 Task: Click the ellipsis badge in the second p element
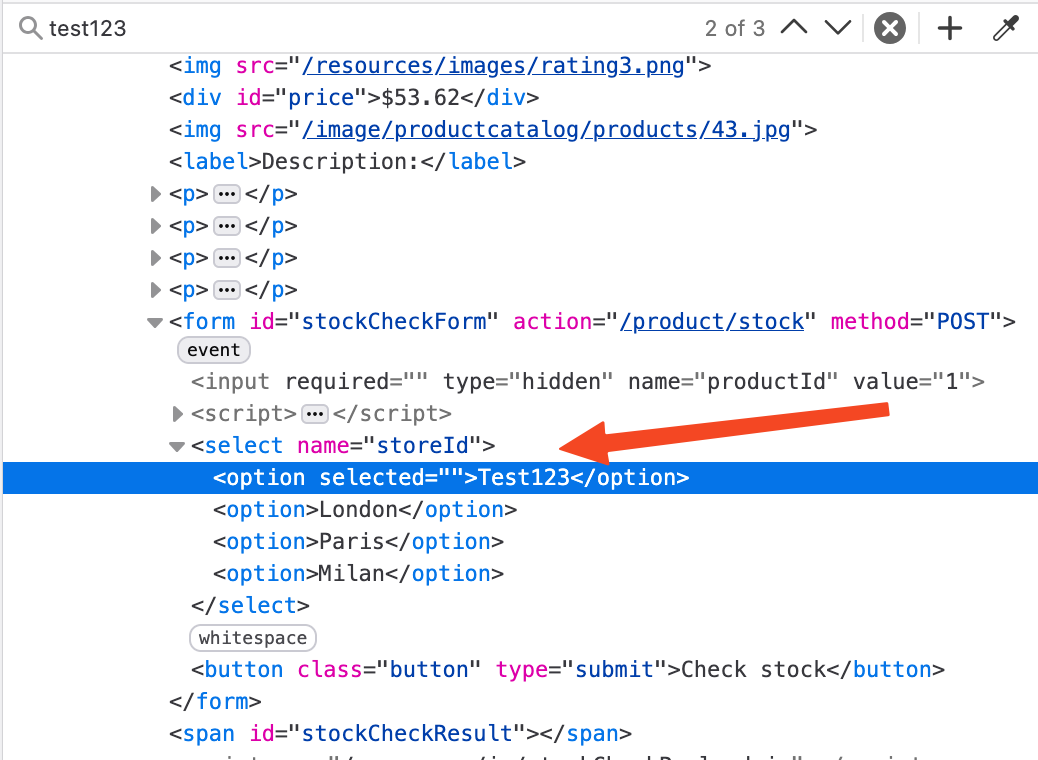(x=227, y=226)
